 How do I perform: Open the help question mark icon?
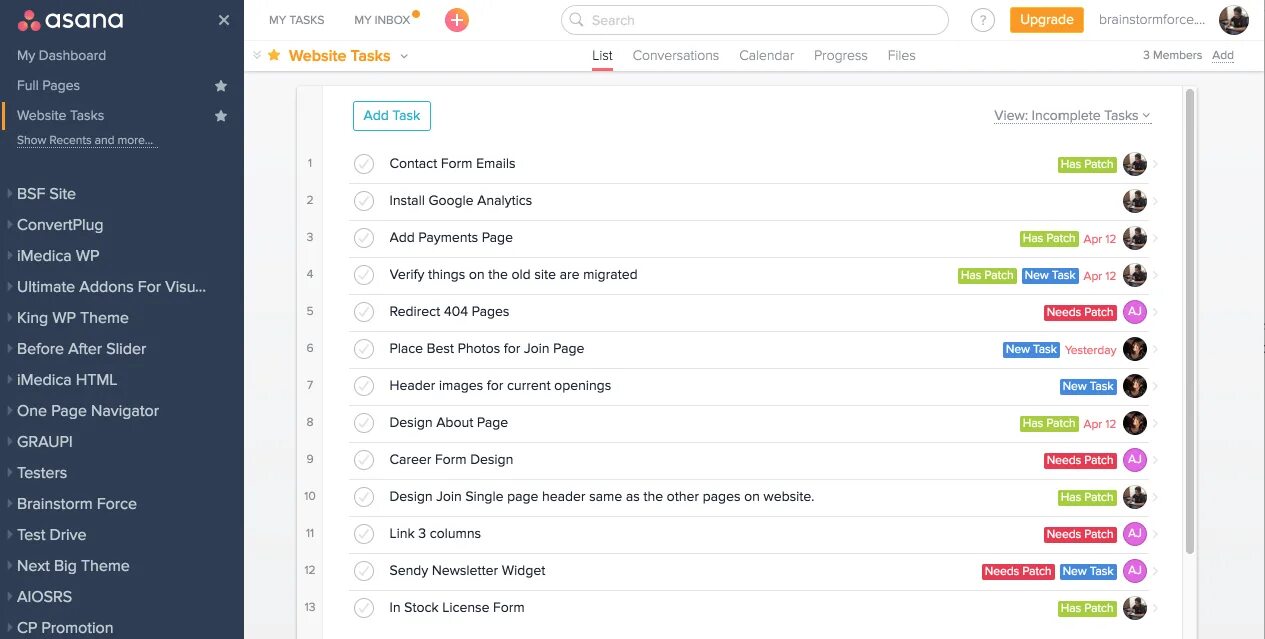tap(983, 20)
